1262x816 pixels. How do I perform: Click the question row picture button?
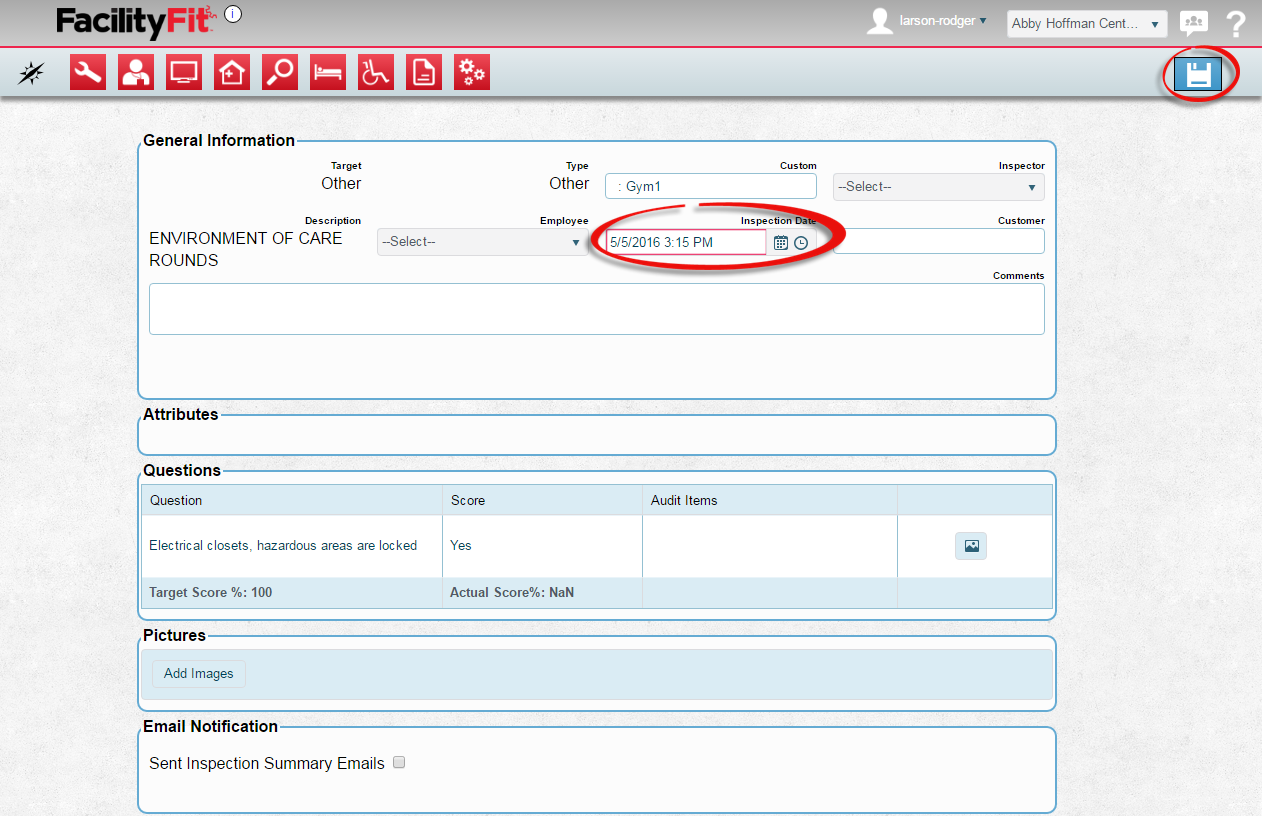tap(971, 546)
